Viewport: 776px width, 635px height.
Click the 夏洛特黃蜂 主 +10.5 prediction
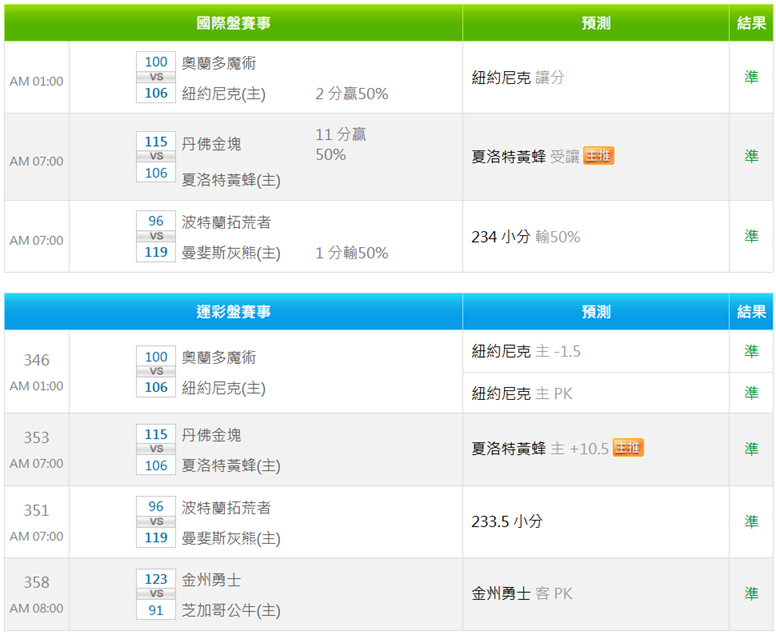(540, 448)
